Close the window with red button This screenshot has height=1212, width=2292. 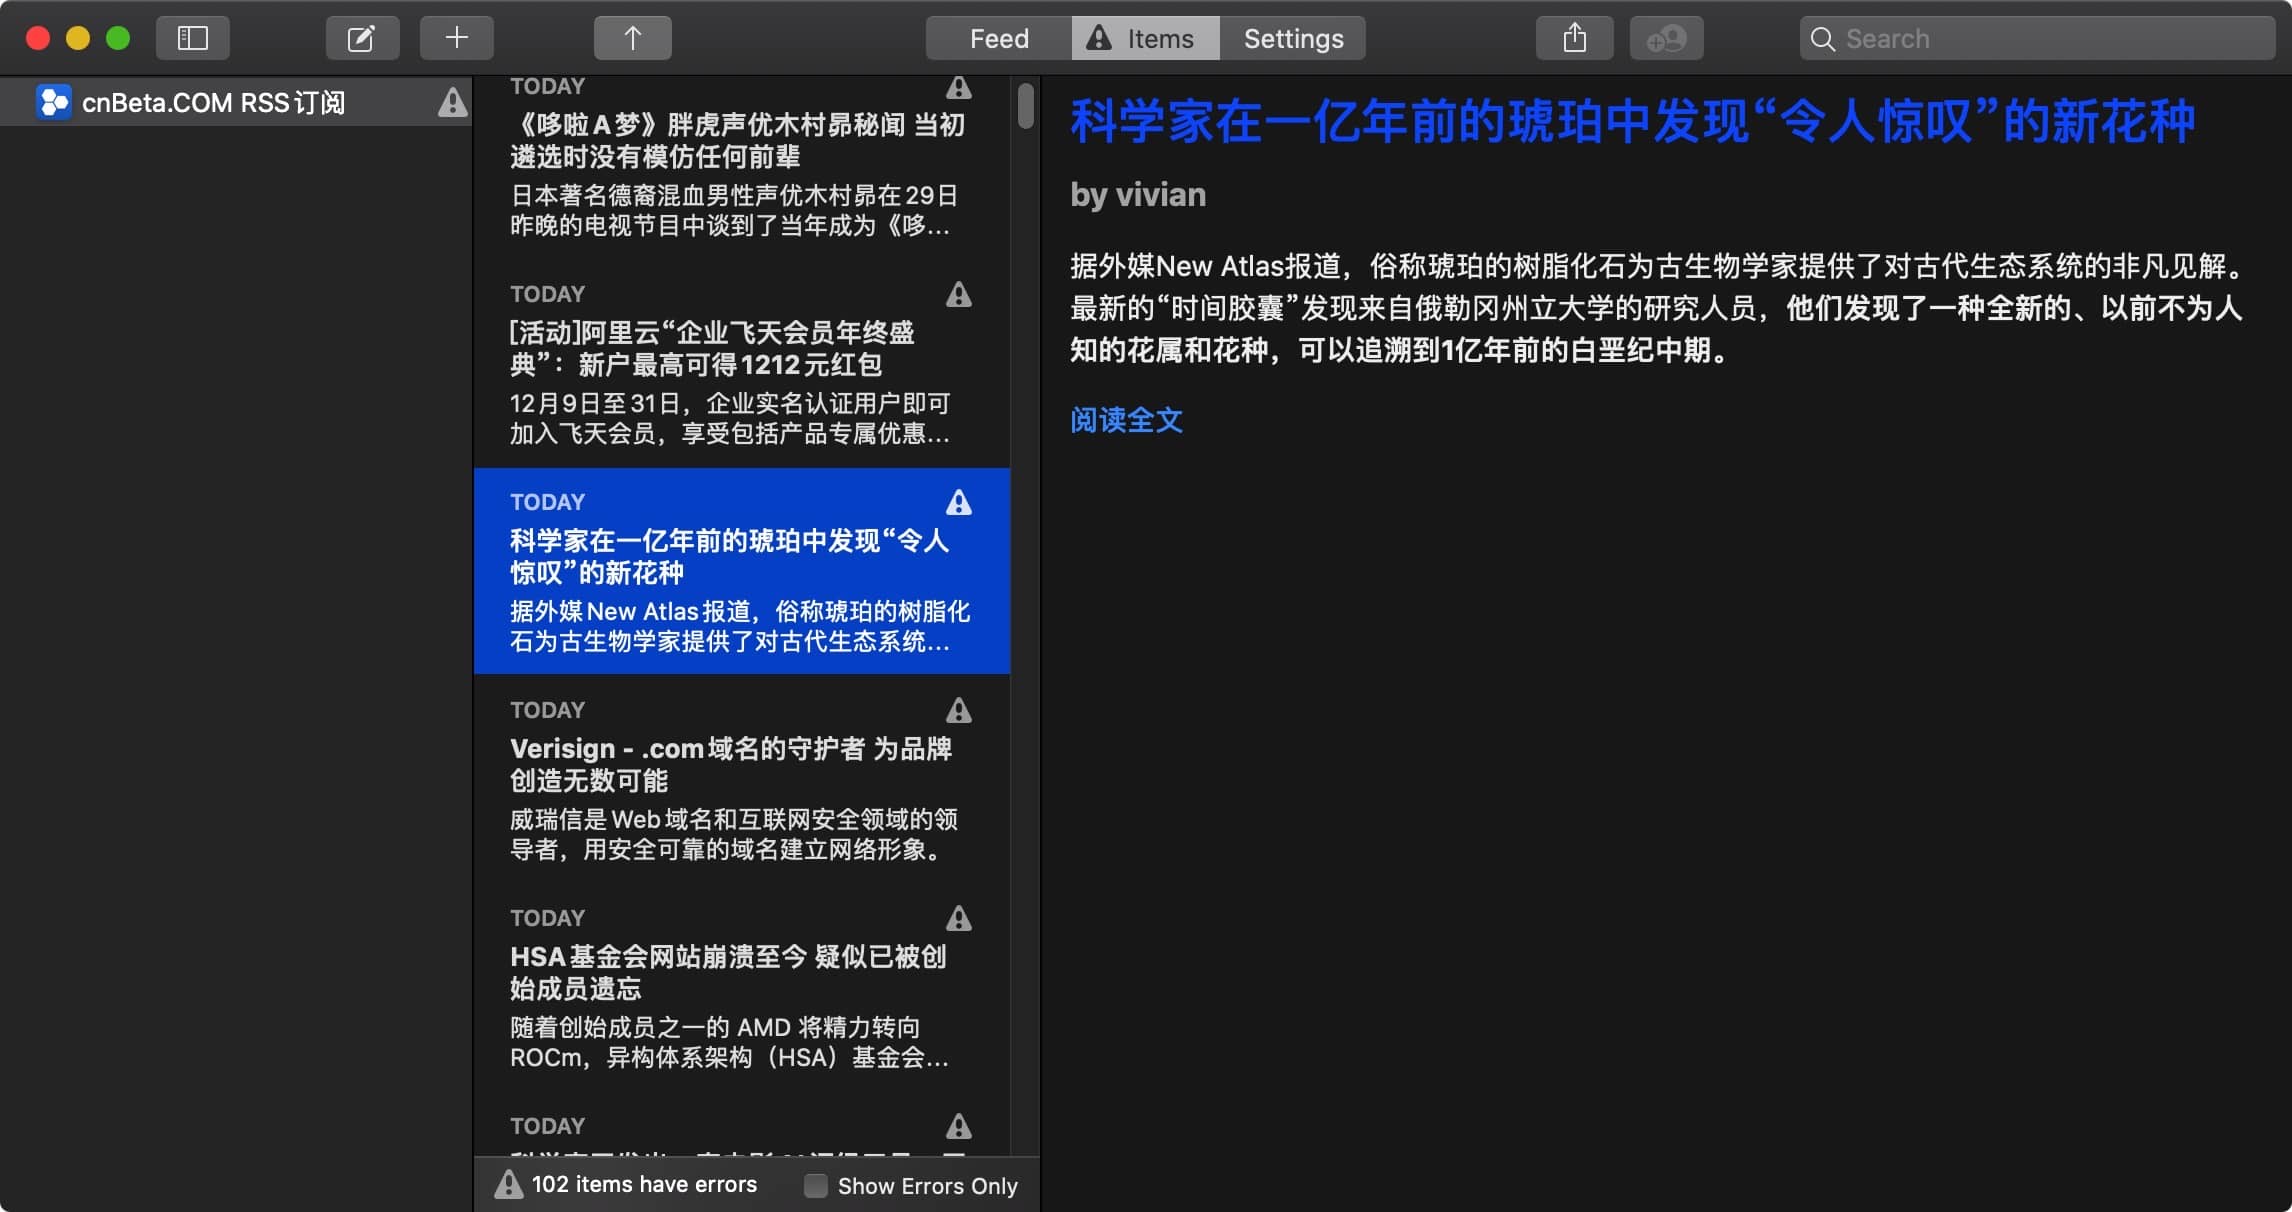point(38,38)
